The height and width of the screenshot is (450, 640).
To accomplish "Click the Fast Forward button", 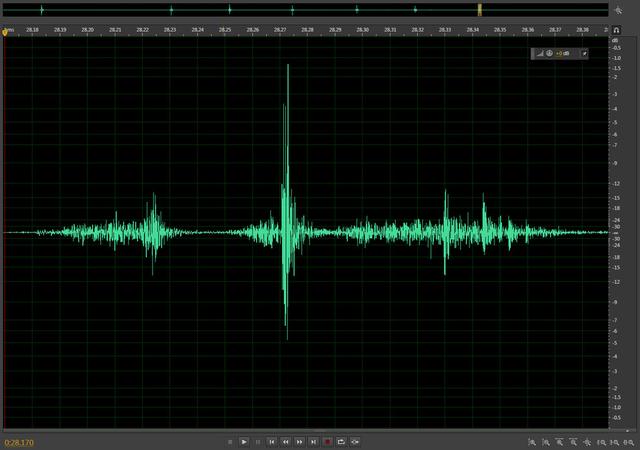I will (x=300, y=442).
